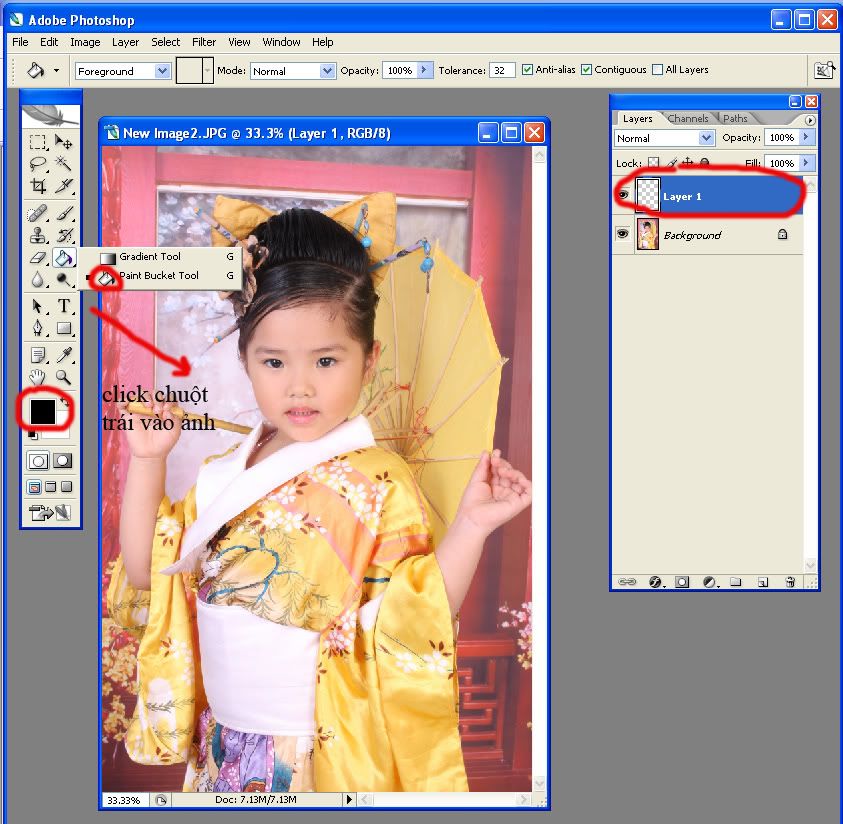The image size is (843, 824).
Task: Uncheck the Anti-alias checkbox
Action: point(527,70)
